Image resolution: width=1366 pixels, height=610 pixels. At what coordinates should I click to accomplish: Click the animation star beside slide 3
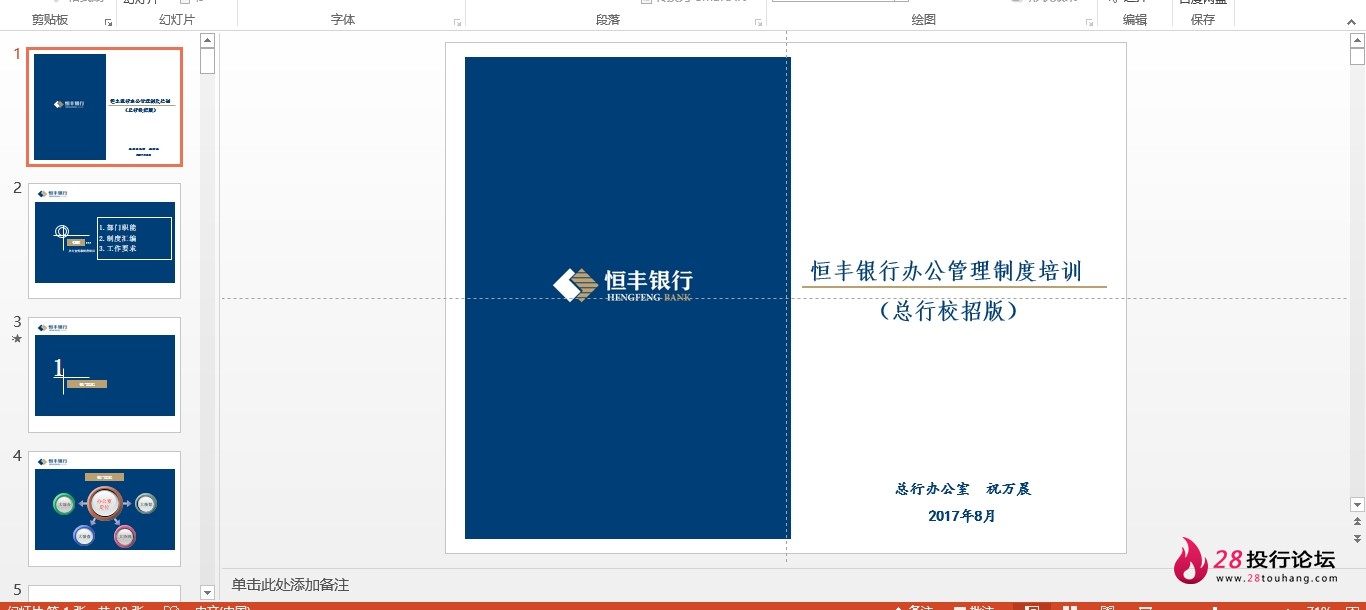point(16,339)
